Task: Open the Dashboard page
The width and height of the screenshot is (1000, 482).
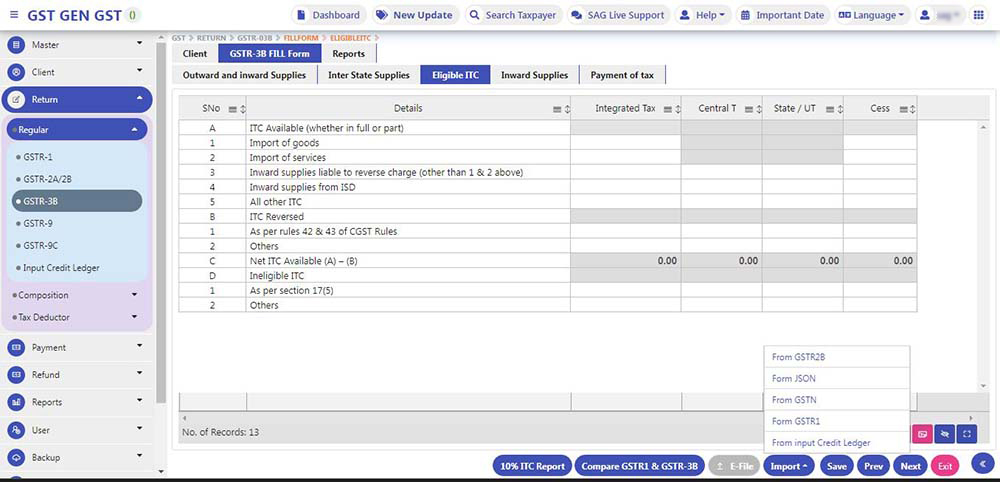Action: pos(328,15)
